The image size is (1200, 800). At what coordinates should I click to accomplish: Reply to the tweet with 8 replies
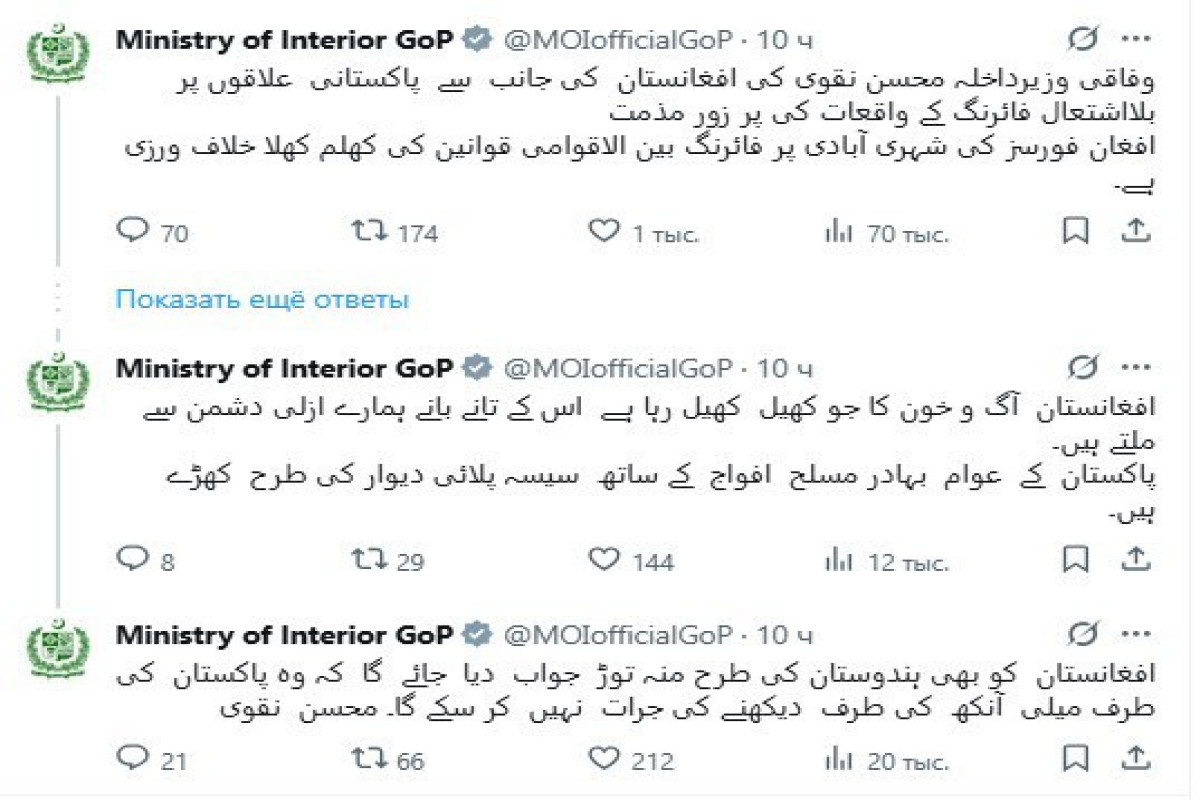(133, 560)
